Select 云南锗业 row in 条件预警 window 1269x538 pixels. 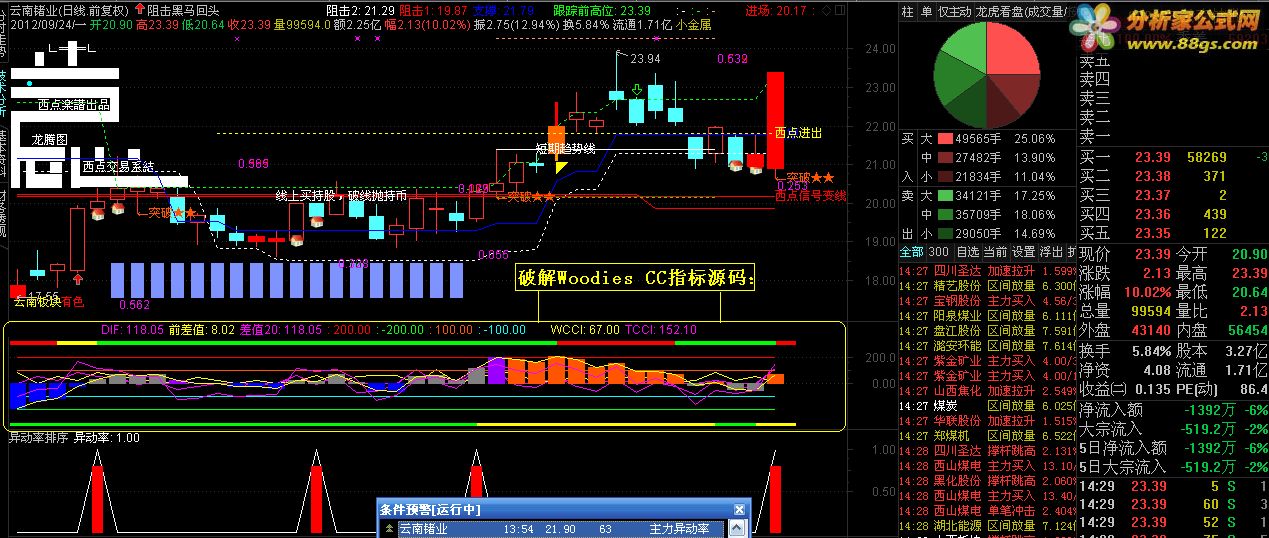(x=562, y=529)
